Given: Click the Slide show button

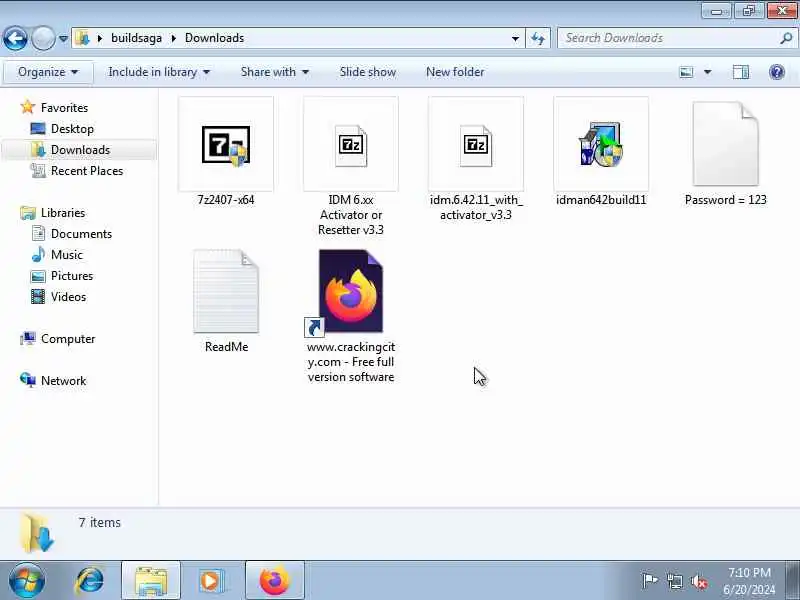Looking at the screenshot, I should pos(368,72).
